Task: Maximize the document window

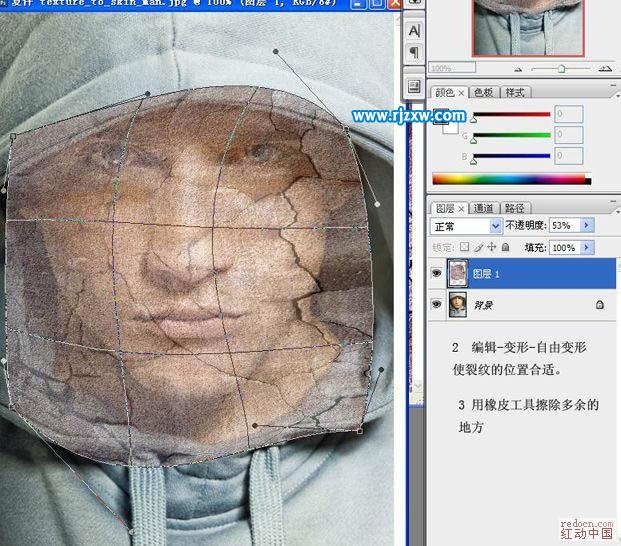Action: [x=377, y=4]
